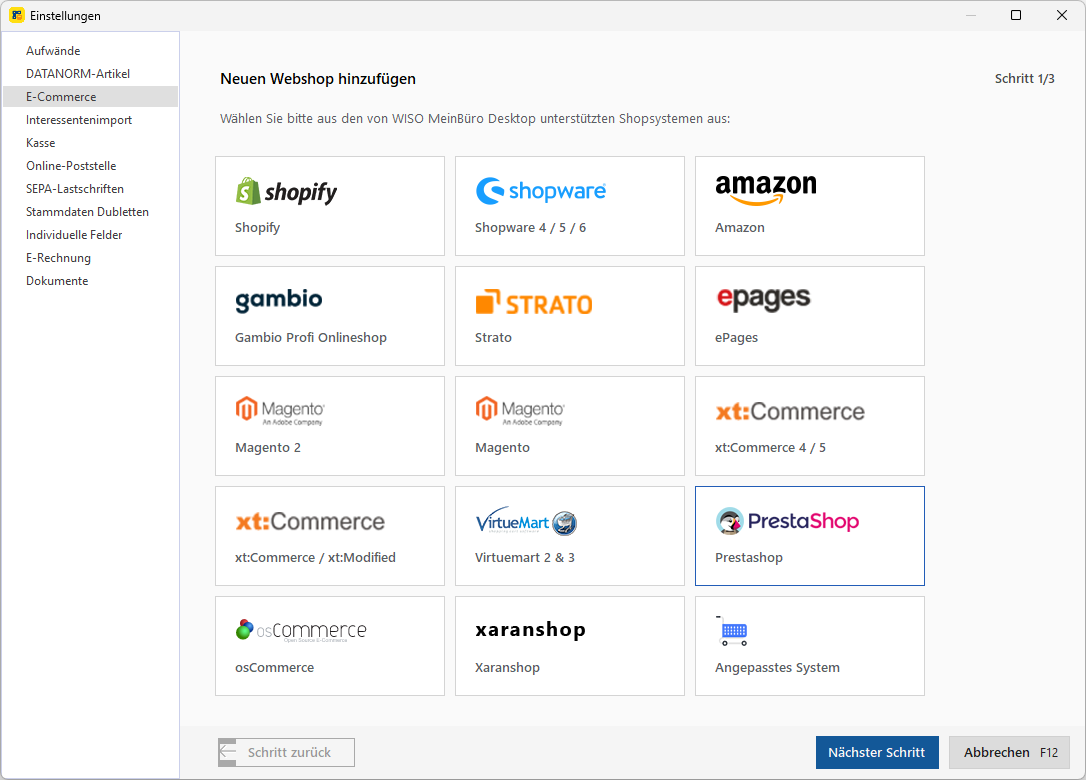Click the WISO MeinBüro app icon in title bar
Viewport: 1086px width, 780px height.
click(17, 15)
